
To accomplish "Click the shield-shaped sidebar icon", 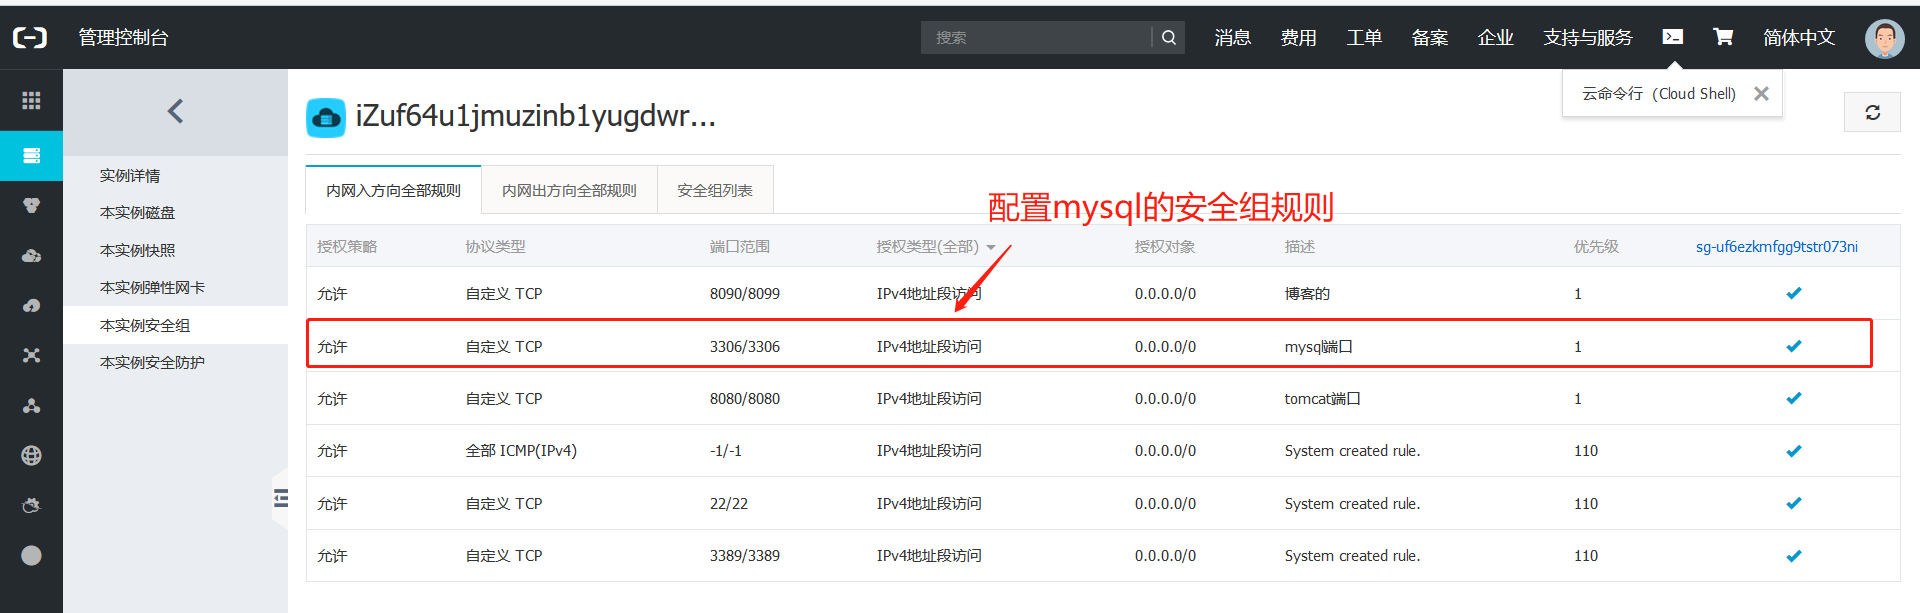I will tap(31, 205).
